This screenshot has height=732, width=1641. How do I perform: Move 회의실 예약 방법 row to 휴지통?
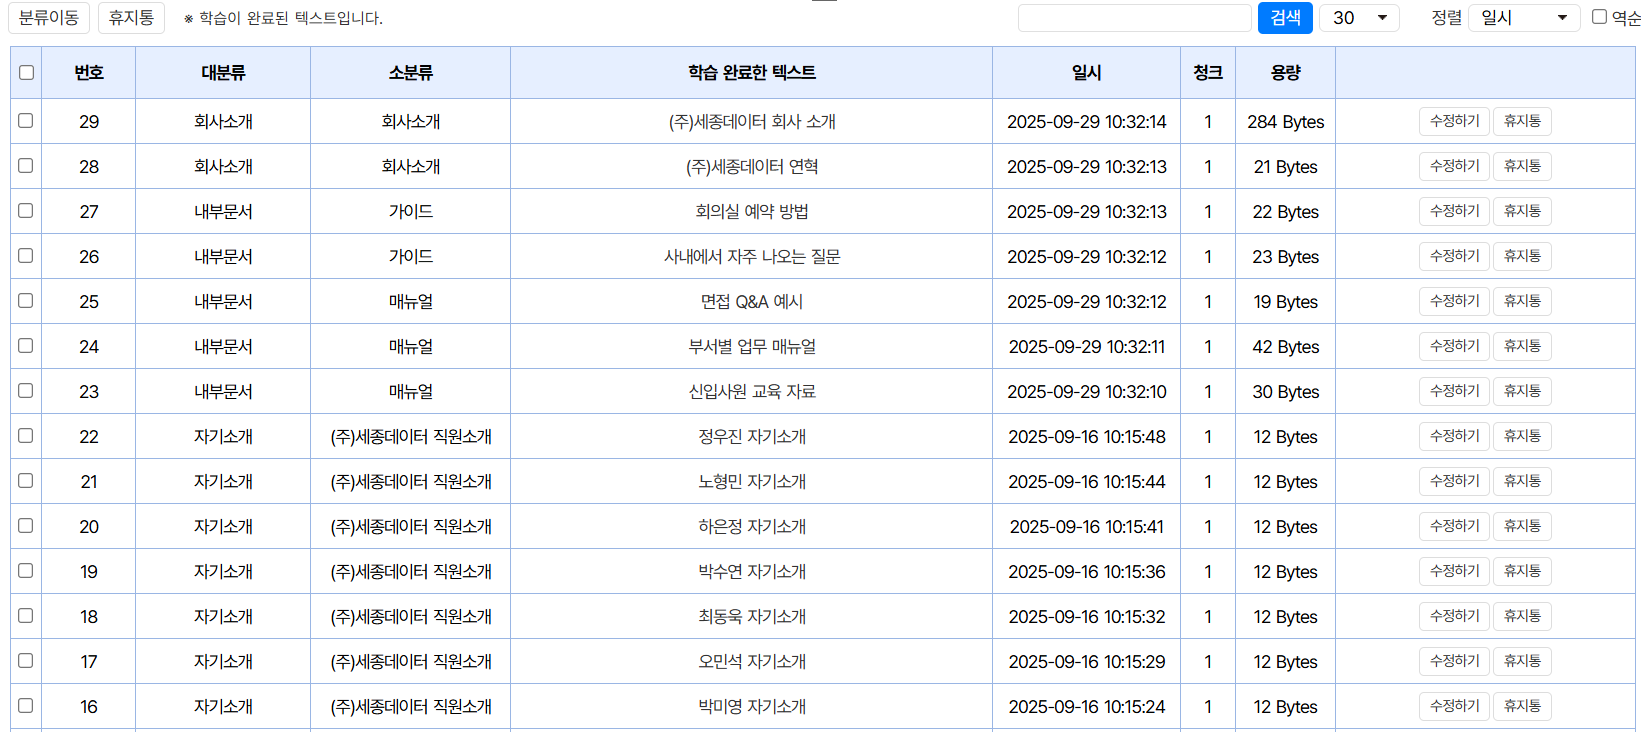(x=1522, y=211)
